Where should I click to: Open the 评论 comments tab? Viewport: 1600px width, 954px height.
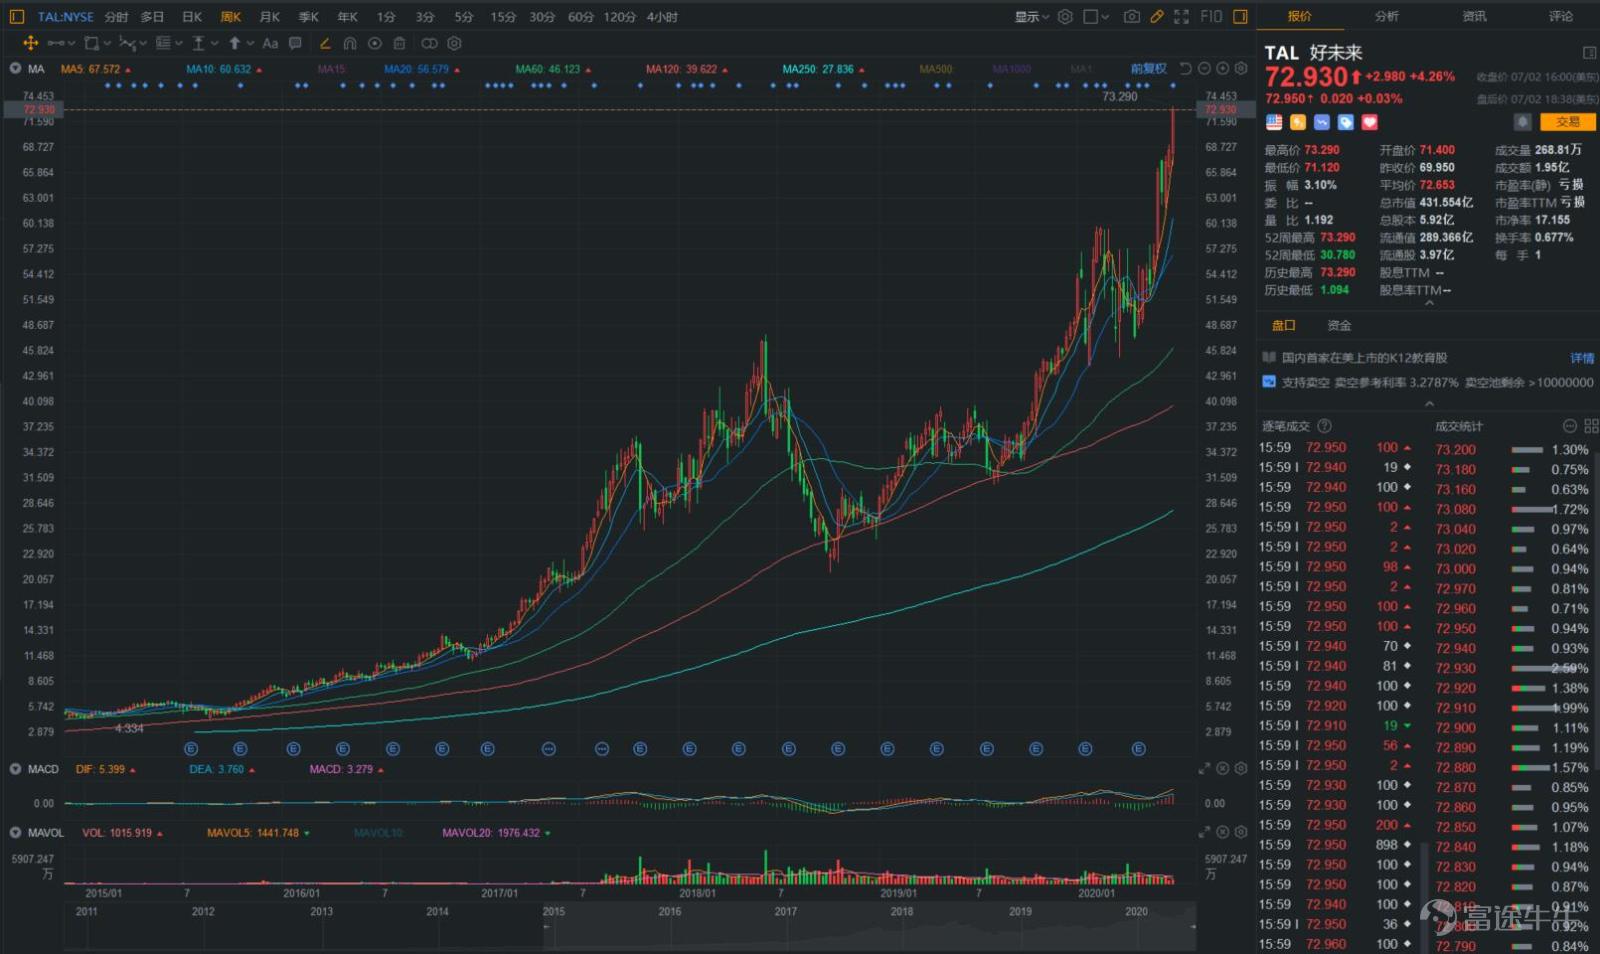coord(1561,16)
